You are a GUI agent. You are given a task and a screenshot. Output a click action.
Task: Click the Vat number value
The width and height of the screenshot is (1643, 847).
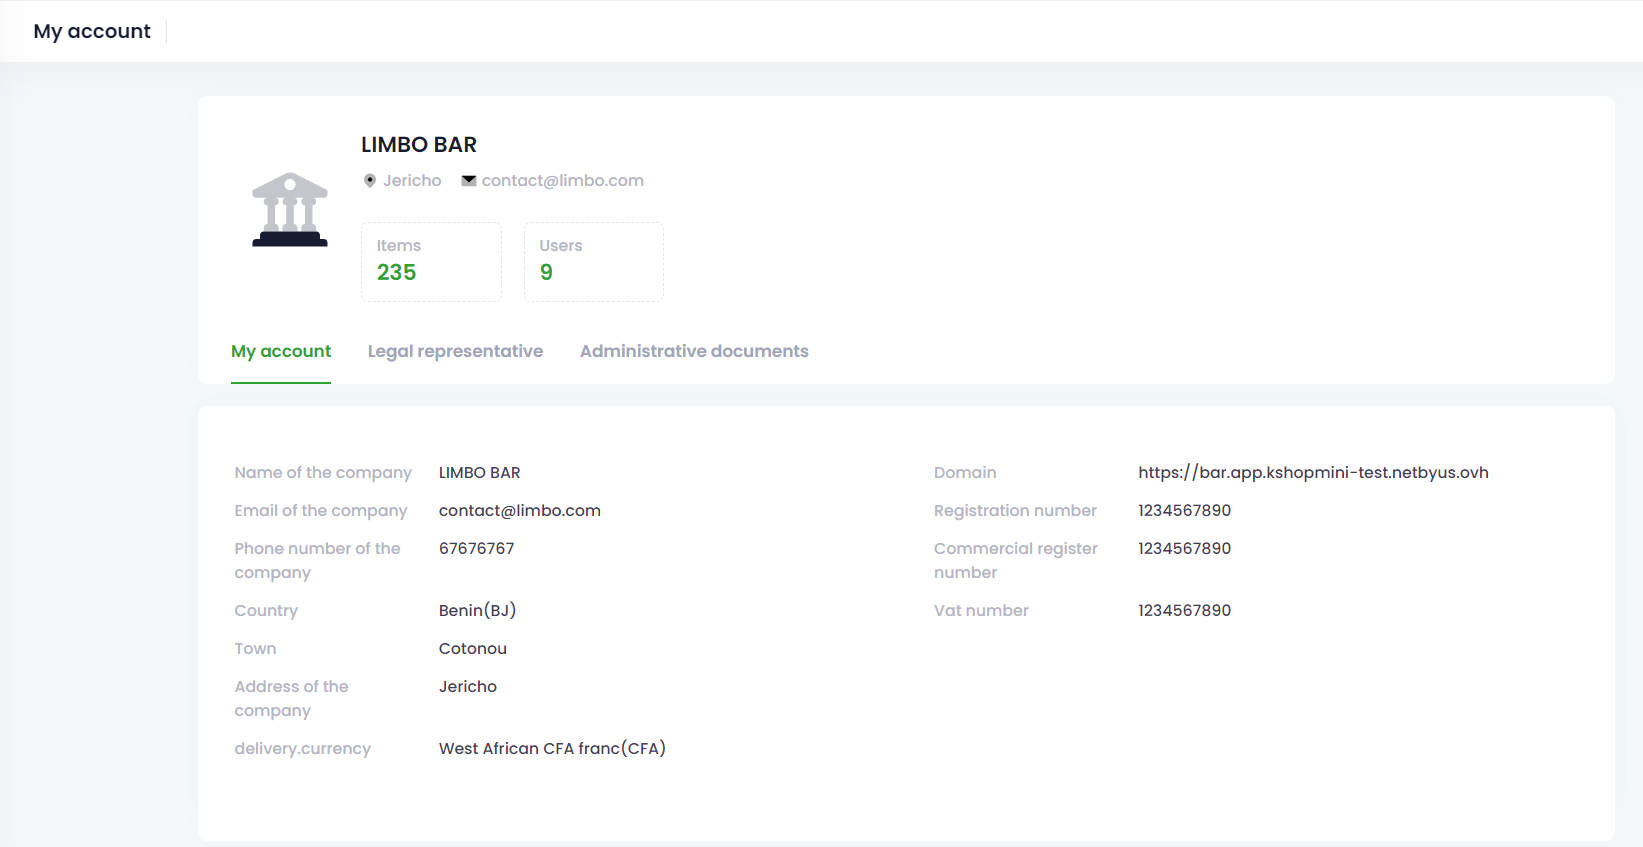(1184, 611)
